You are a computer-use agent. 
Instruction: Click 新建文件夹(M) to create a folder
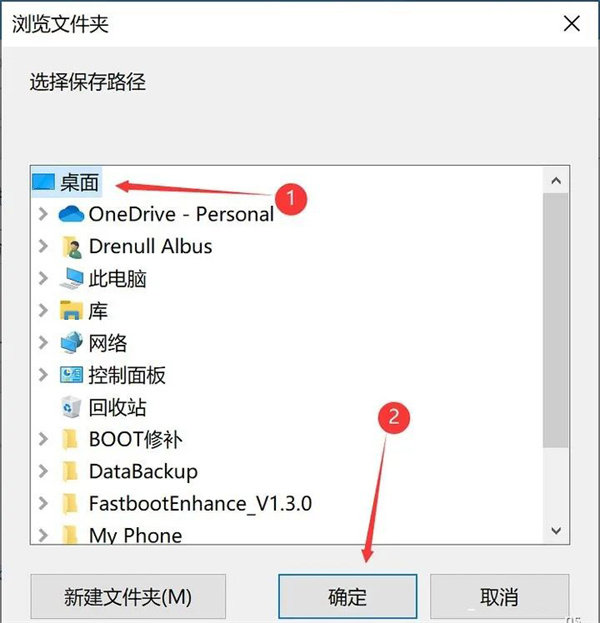coord(128,597)
